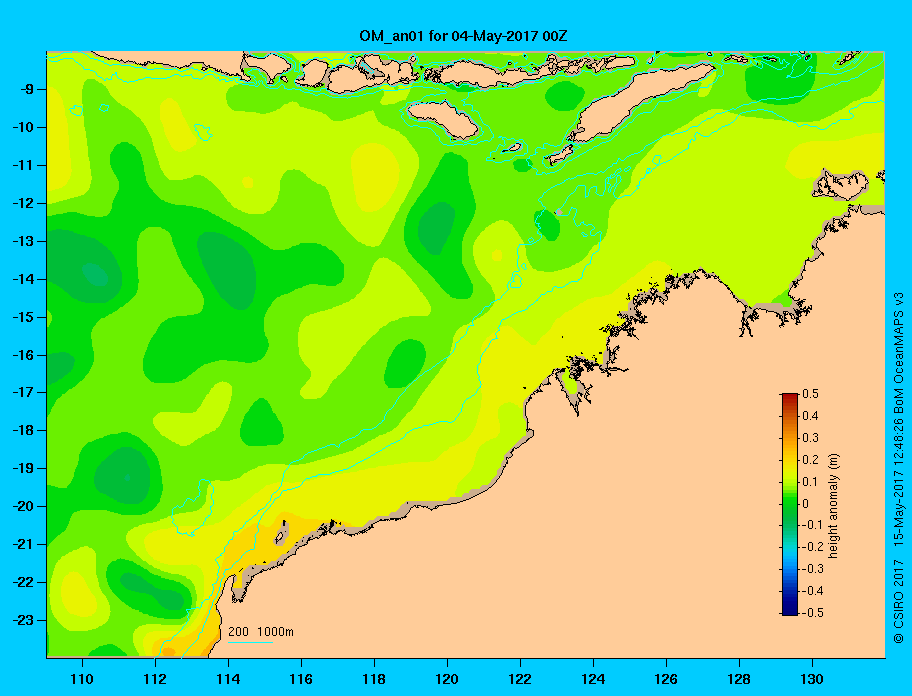Click the -0.3 label on the color scale

tap(812, 569)
